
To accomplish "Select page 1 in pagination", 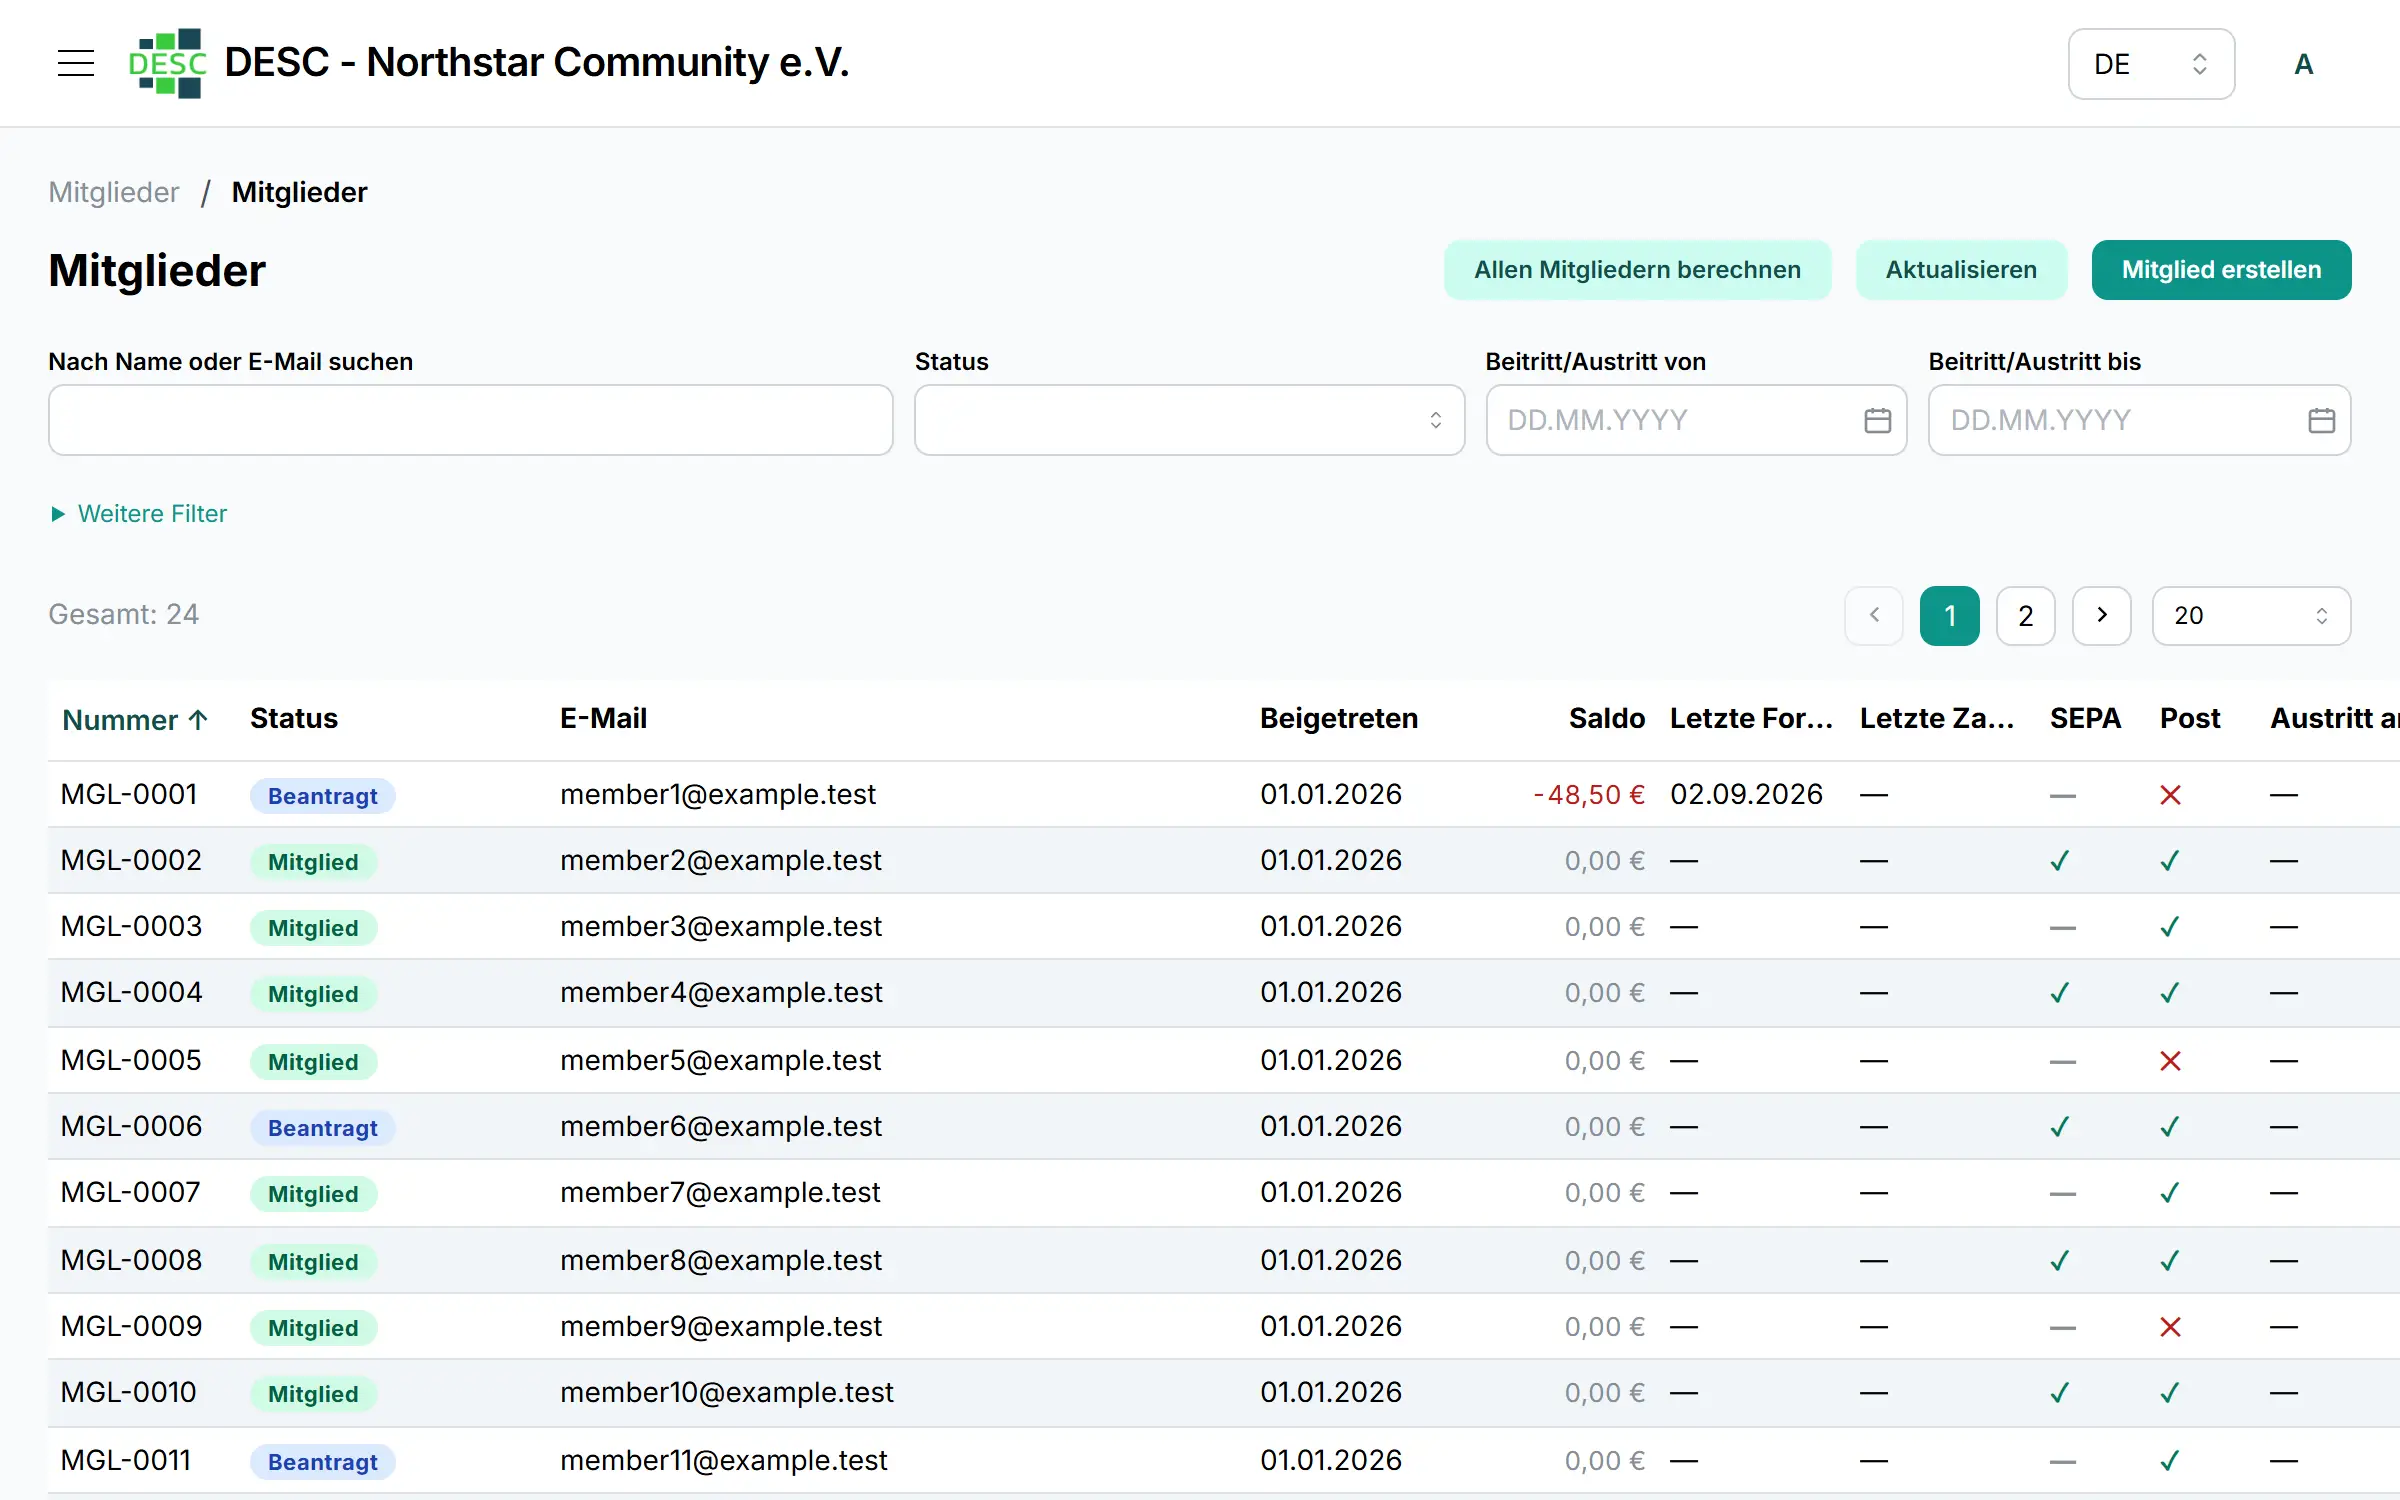I will (1949, 615).
